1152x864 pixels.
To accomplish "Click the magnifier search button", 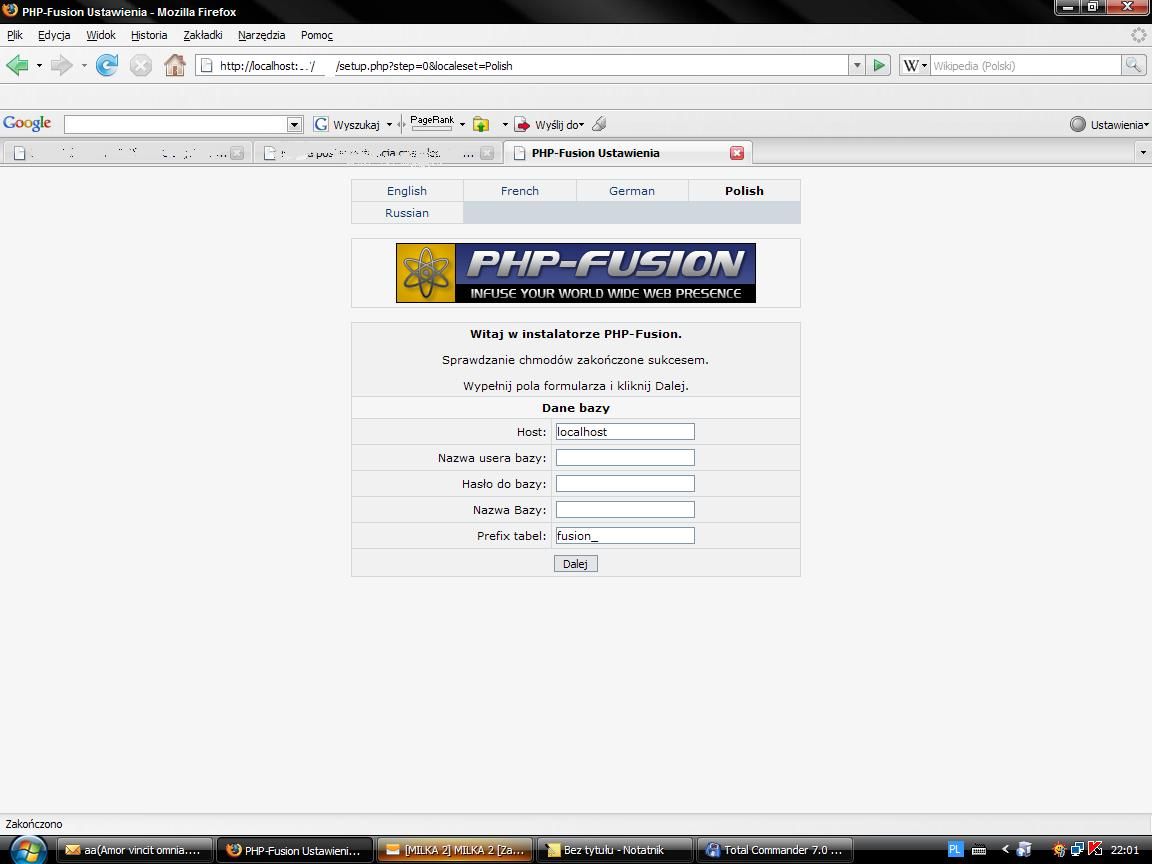I will tap(1133, 65).
